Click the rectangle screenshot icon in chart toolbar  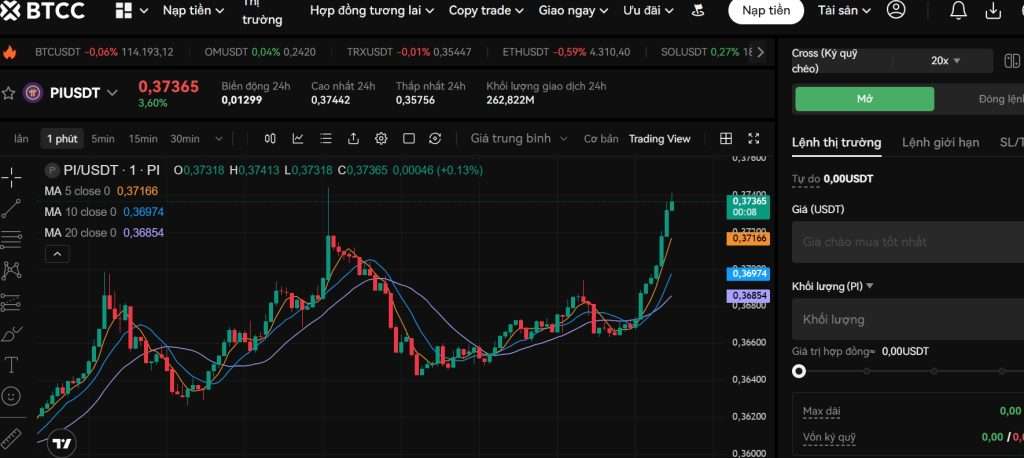coord(409,139)
